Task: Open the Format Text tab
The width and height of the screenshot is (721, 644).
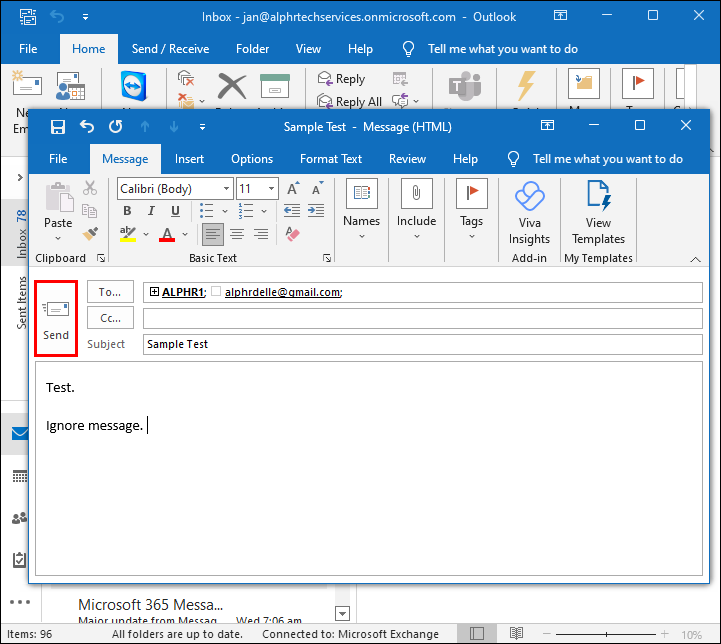Action: coord(331,159)
